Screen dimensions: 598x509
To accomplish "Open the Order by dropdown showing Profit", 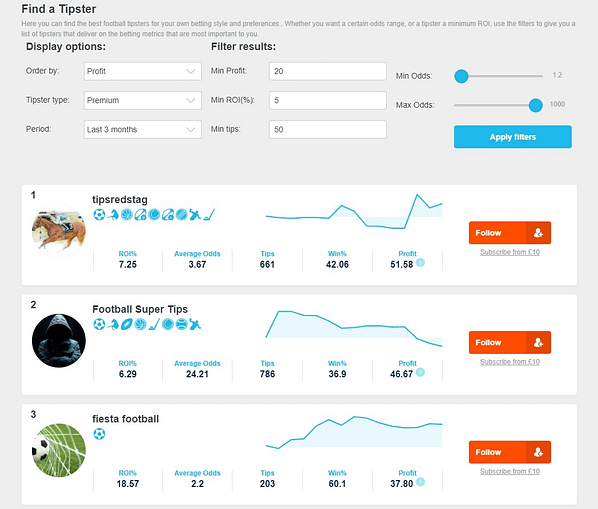I will click(143, 71).
